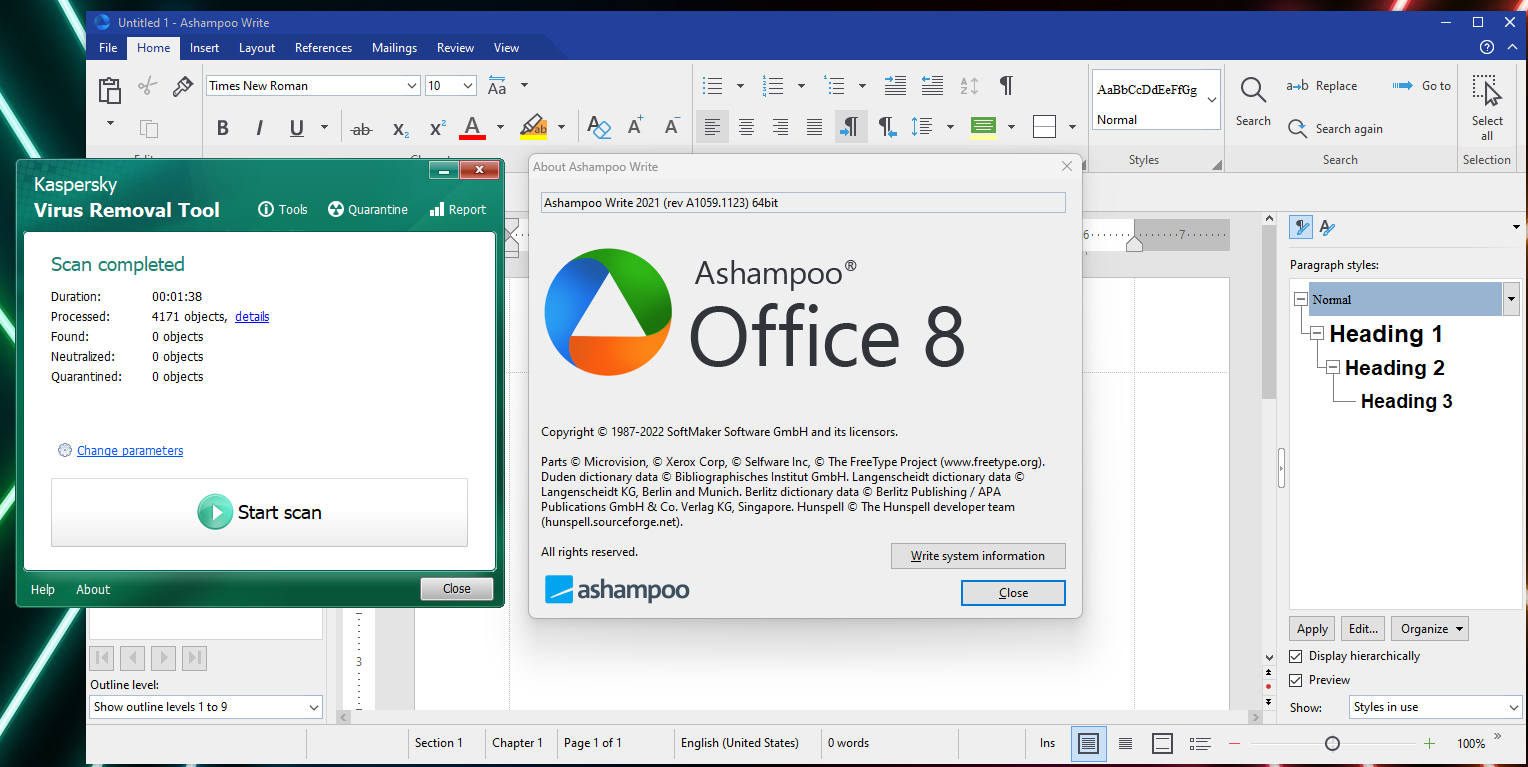Center-align the paragraph text
Viewport: 1528px width, 767px height.
[746, 127]
